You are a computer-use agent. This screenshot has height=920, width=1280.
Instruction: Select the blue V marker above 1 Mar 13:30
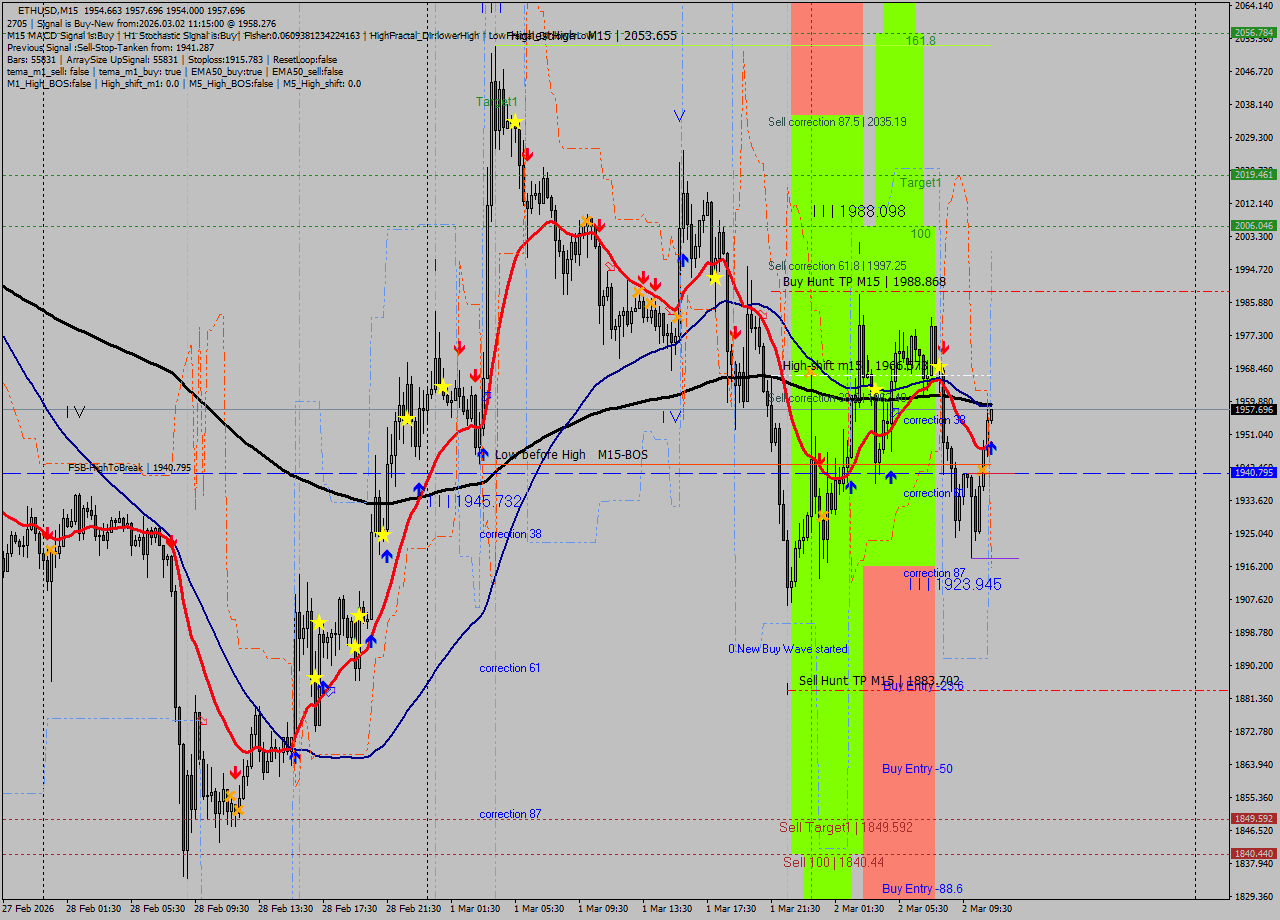(x=680, y=118)
